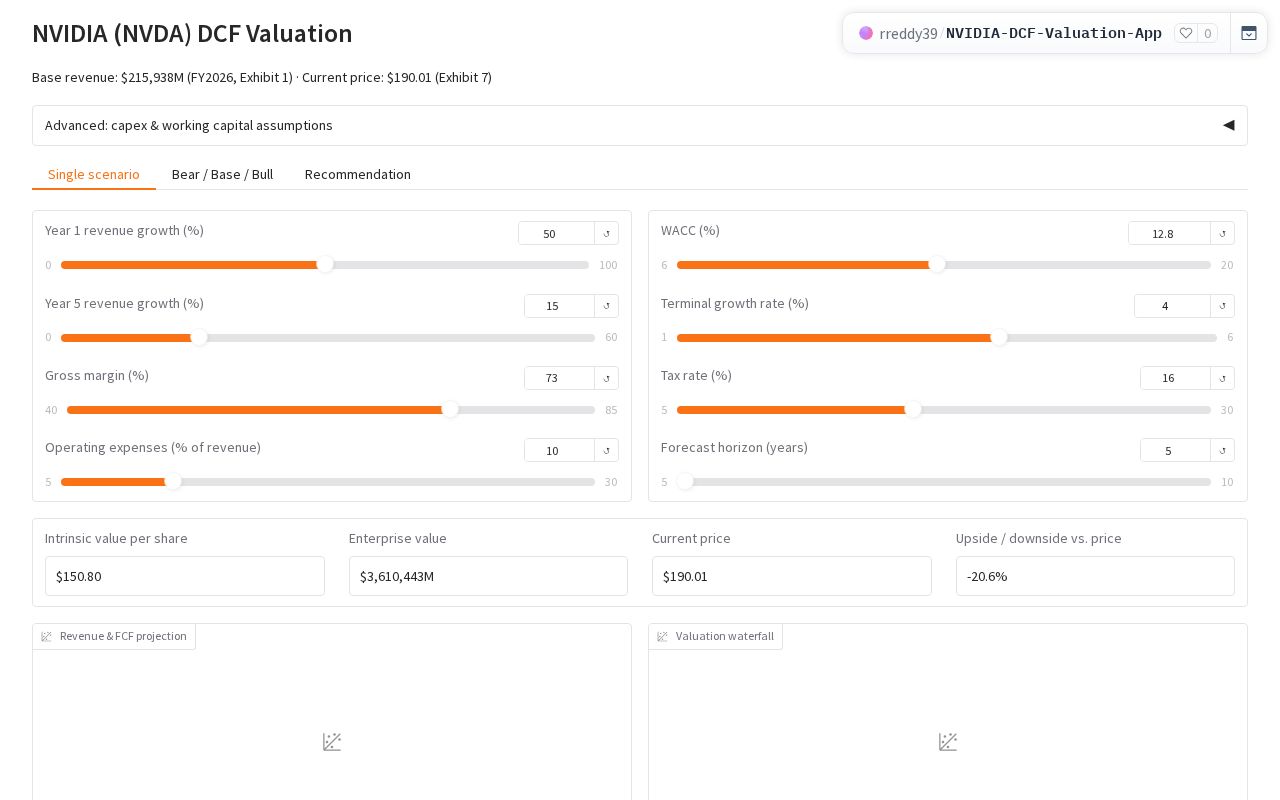Click the 'Terminal growth rate (%)' label

click(735, 303)
